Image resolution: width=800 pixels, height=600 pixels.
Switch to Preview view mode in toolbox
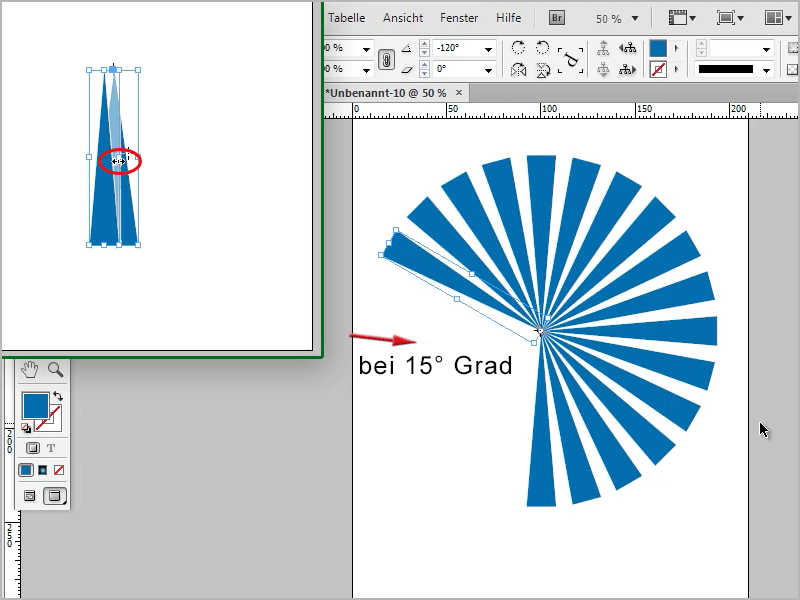point(55,495)
